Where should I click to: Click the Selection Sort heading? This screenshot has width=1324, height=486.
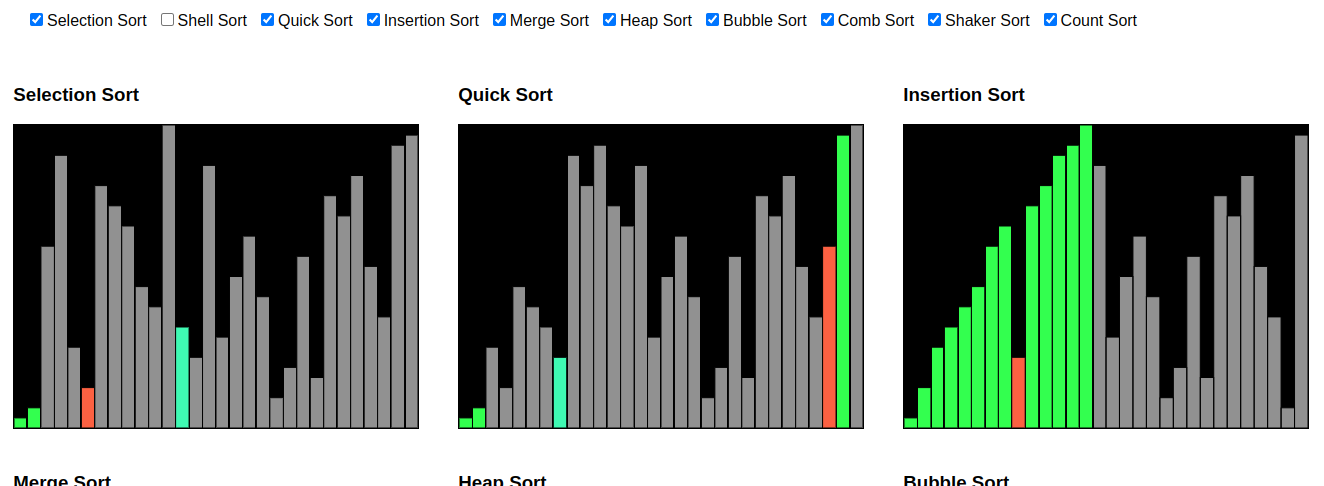click(x=76, y=95)
